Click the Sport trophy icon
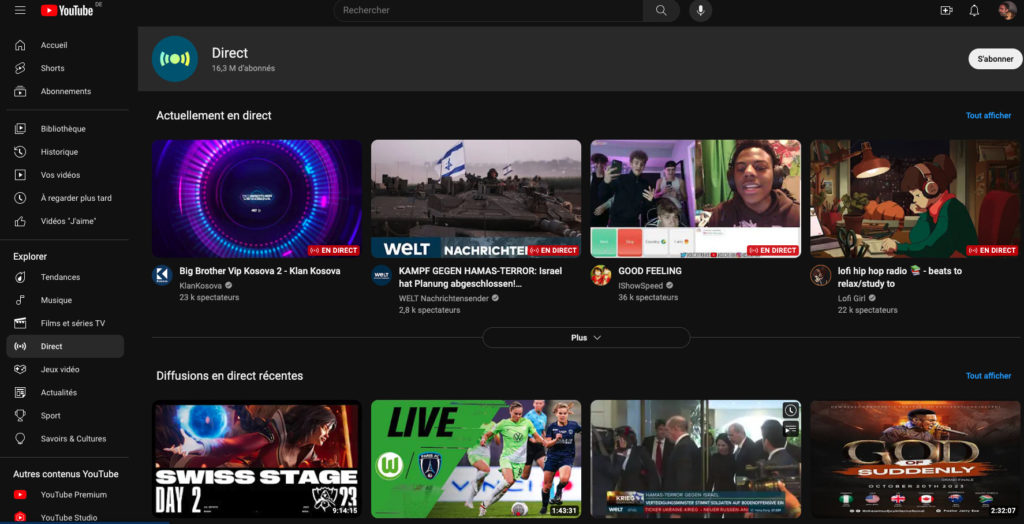1024x524 pixels. pyautogui.click(x=20, y=416)
